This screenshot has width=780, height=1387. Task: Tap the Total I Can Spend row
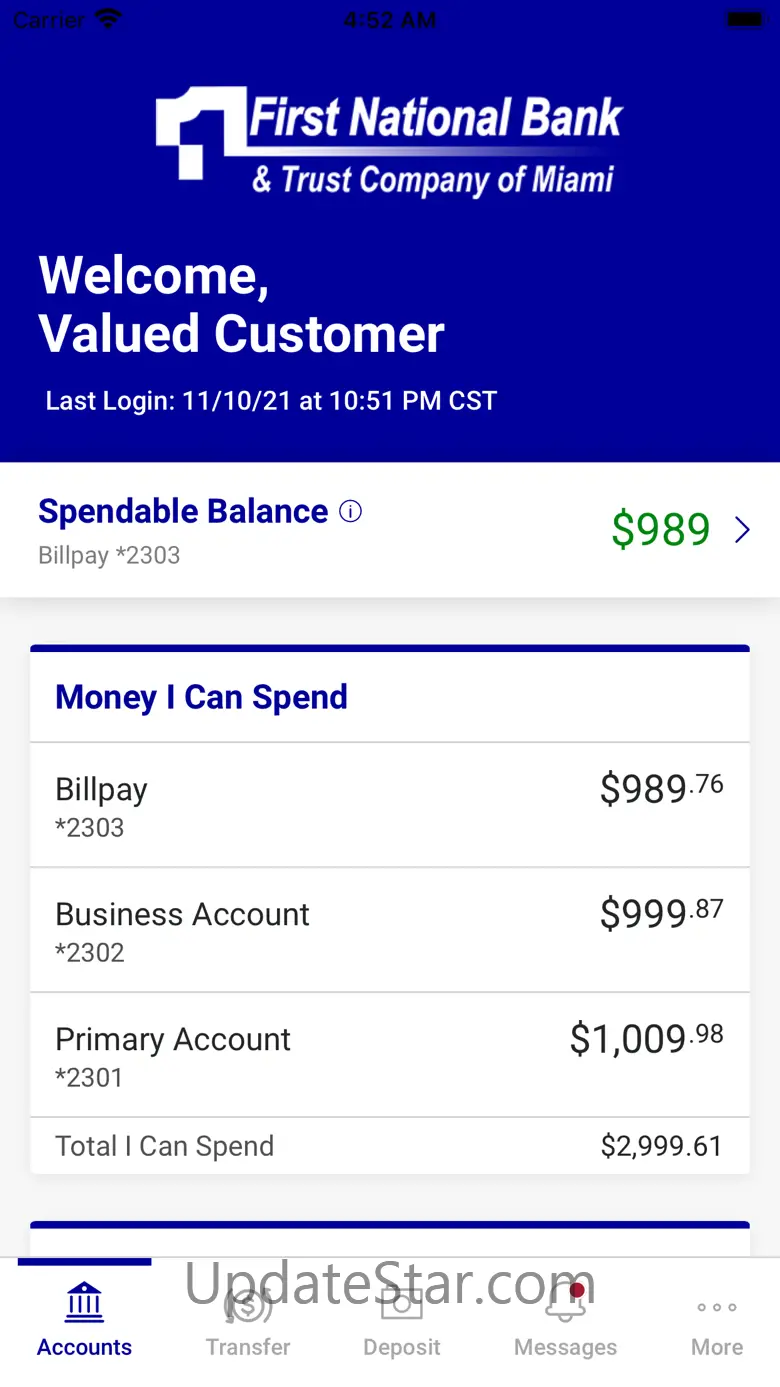coord(390,1146)
